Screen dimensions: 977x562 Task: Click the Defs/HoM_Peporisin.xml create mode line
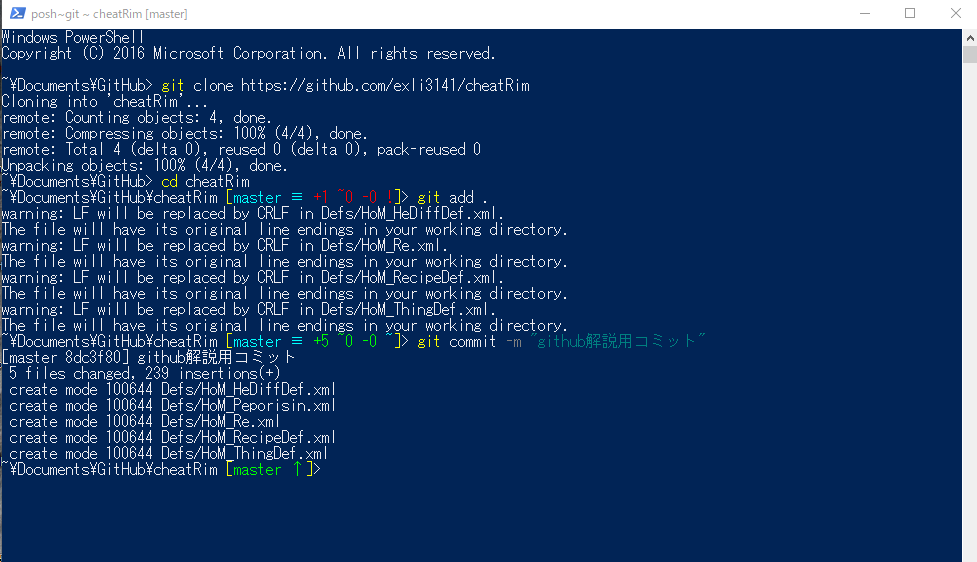(172, 406)
